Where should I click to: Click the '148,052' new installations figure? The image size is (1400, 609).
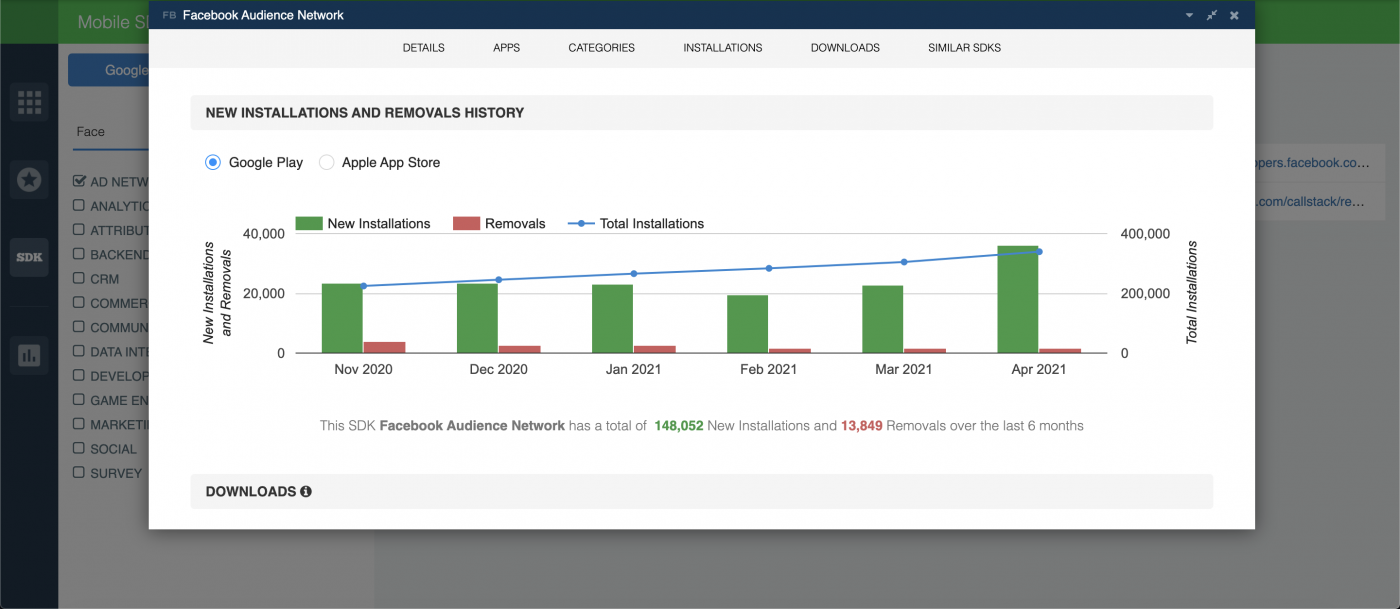679,426
